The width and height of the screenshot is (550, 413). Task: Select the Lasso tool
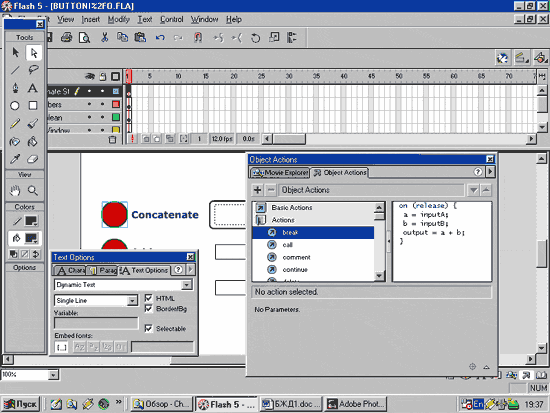click(x=33, y=70)
